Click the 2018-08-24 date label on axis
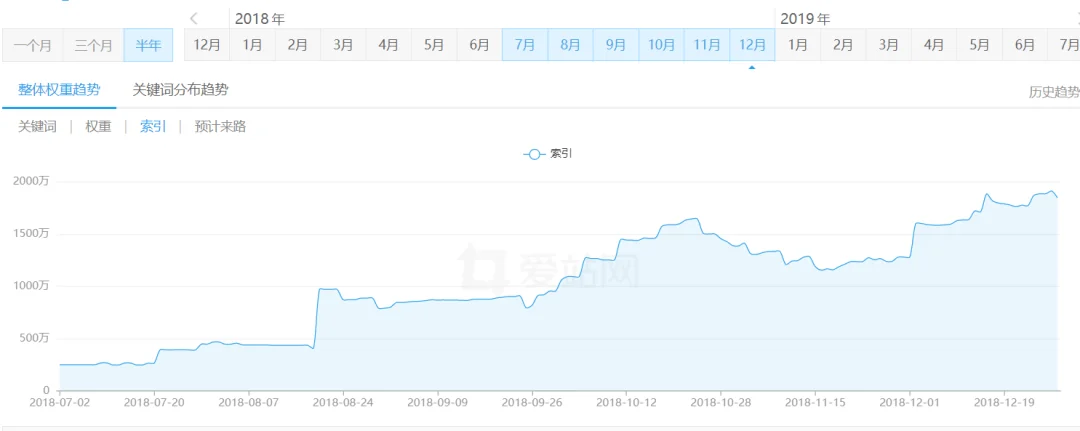The image size is (1080, 431). (x=342, y=401)
